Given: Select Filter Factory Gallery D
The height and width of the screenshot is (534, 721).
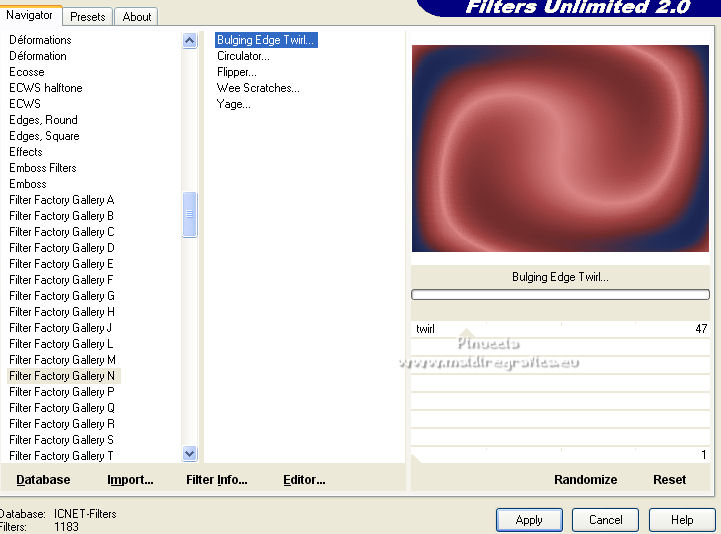Looking at the screenshot, I should (x=62, y=248).
